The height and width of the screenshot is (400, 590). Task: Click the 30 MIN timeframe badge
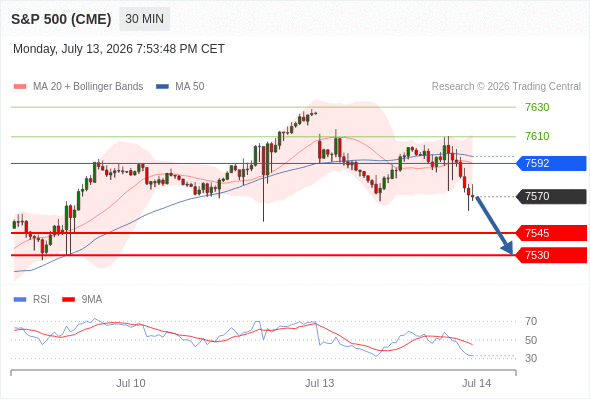[144, 19]
